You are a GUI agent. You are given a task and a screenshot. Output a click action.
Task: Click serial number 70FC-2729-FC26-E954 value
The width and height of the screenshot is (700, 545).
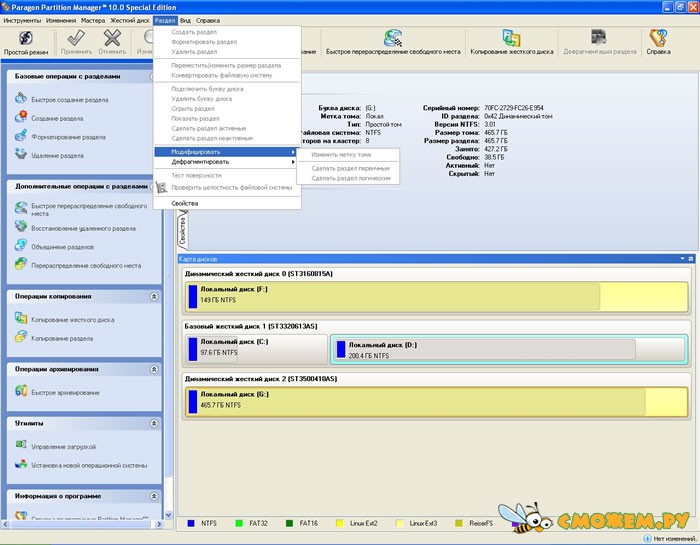coord(514,108)
